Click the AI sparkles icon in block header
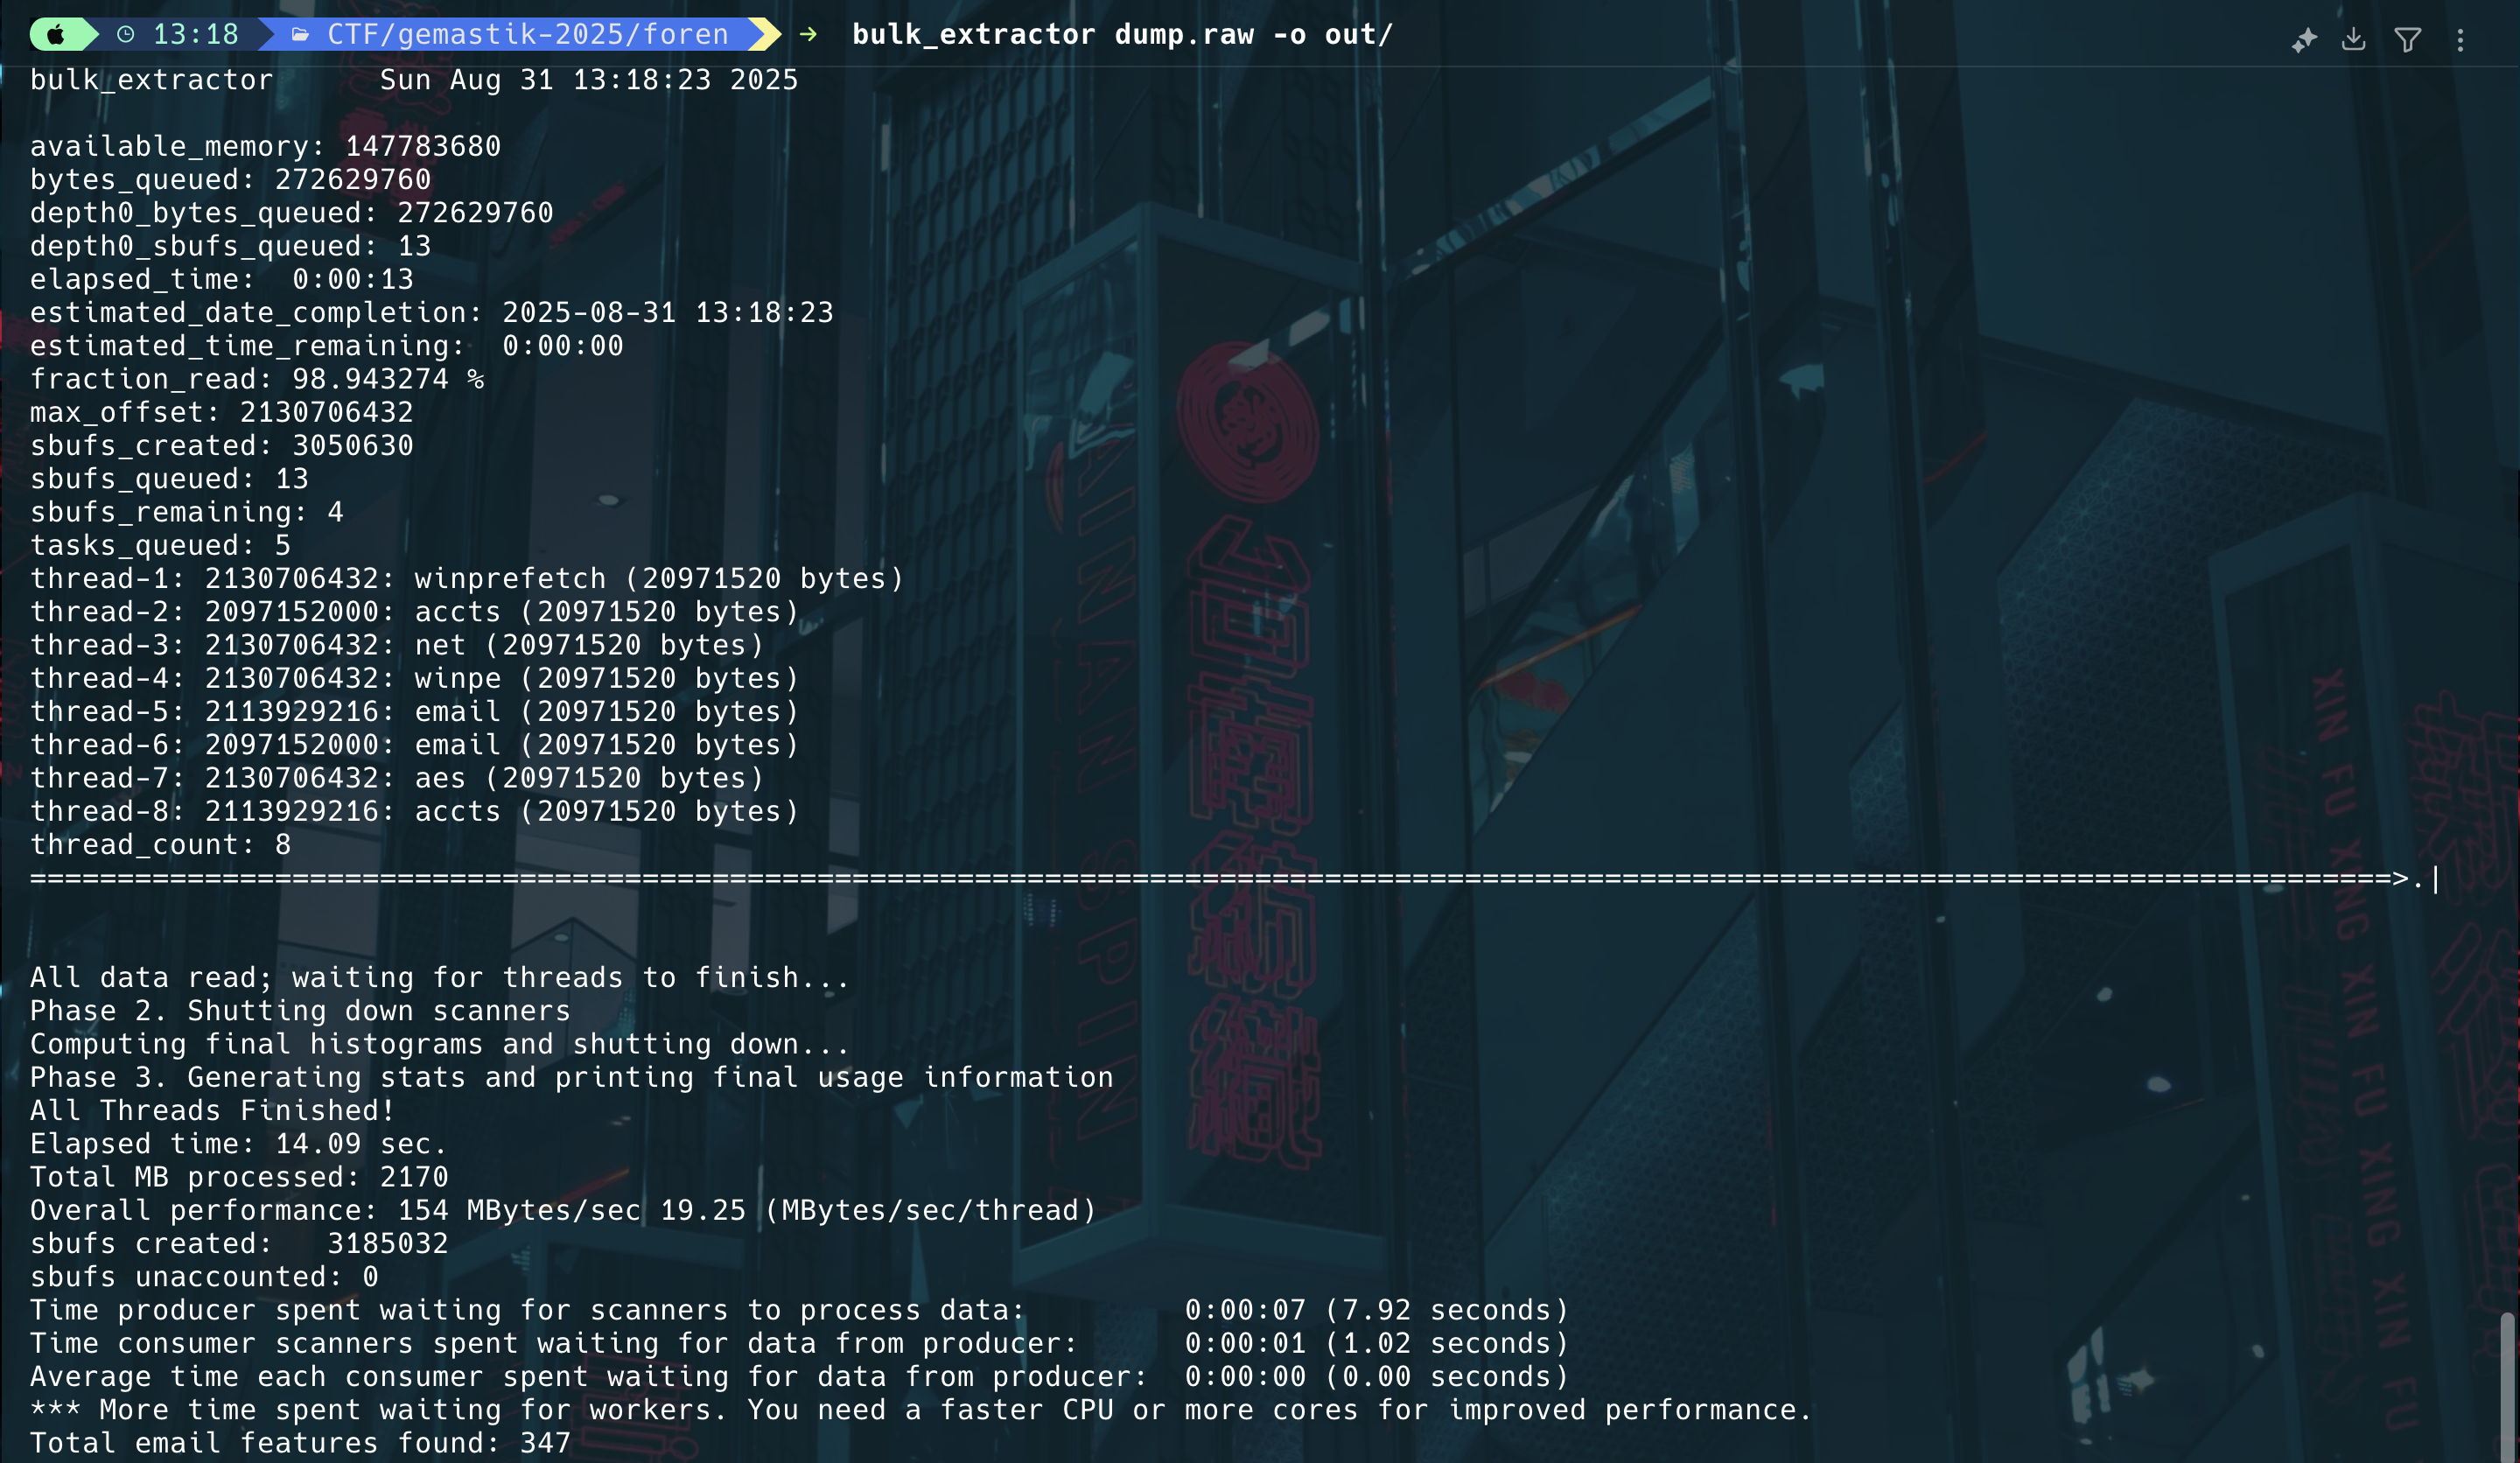Screen dimensions: 2520x1463 (x=2304, y=40)
